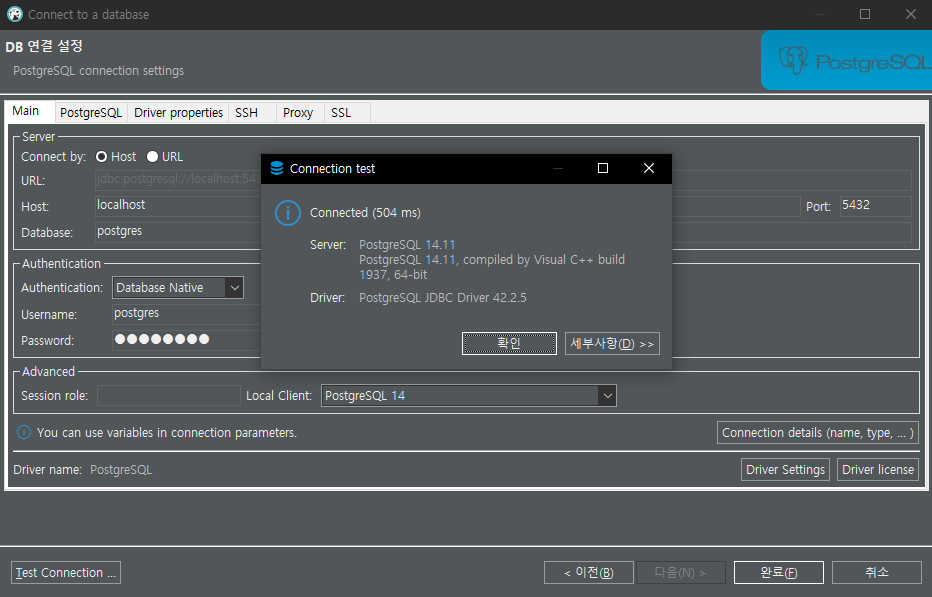Viewport: 932px width, 597px height.
Task: Click the Connection test database icon
Action: tap(277, 168)
